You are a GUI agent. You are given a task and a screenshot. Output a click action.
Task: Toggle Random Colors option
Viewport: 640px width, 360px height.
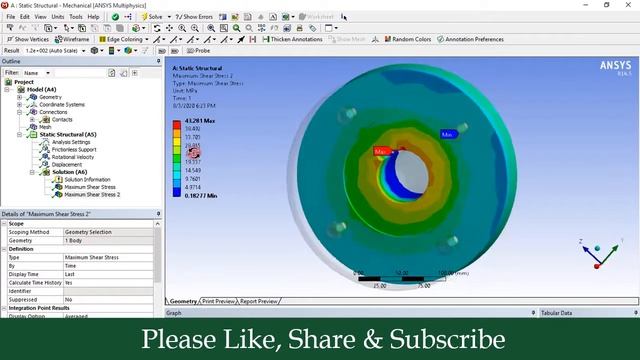(x=408, y=39)
